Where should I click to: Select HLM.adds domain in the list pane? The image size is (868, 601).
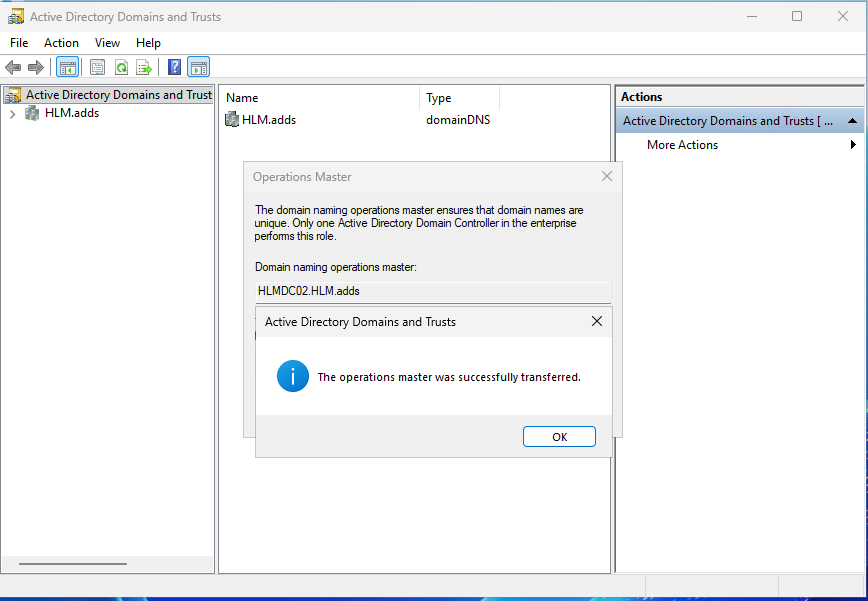coord(268,120)
